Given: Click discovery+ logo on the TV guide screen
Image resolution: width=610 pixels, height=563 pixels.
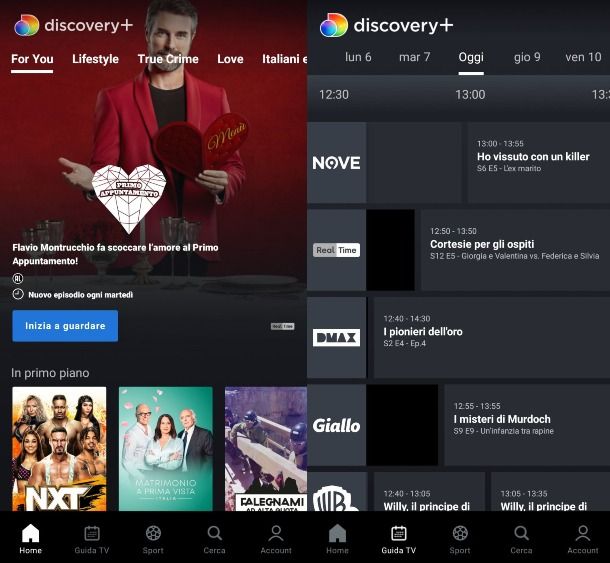Looking at the screenshot, I should coord(387,25).
